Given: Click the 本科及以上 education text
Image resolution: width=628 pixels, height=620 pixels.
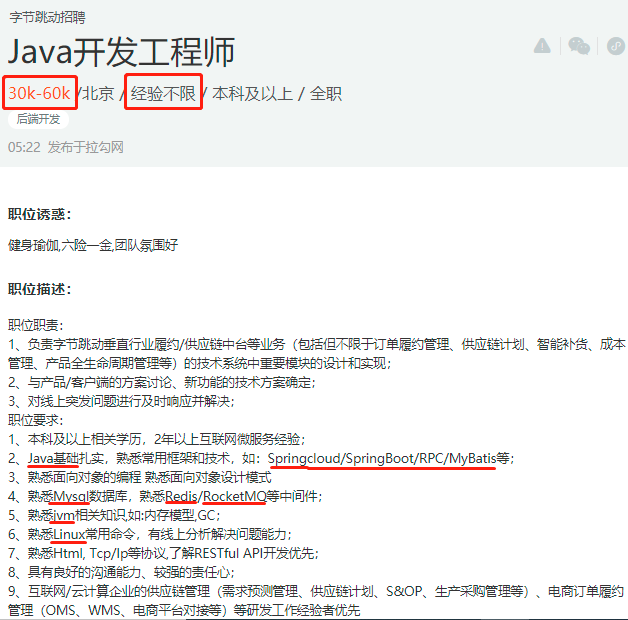Looking at the screenshot, I should pos(252,93).
